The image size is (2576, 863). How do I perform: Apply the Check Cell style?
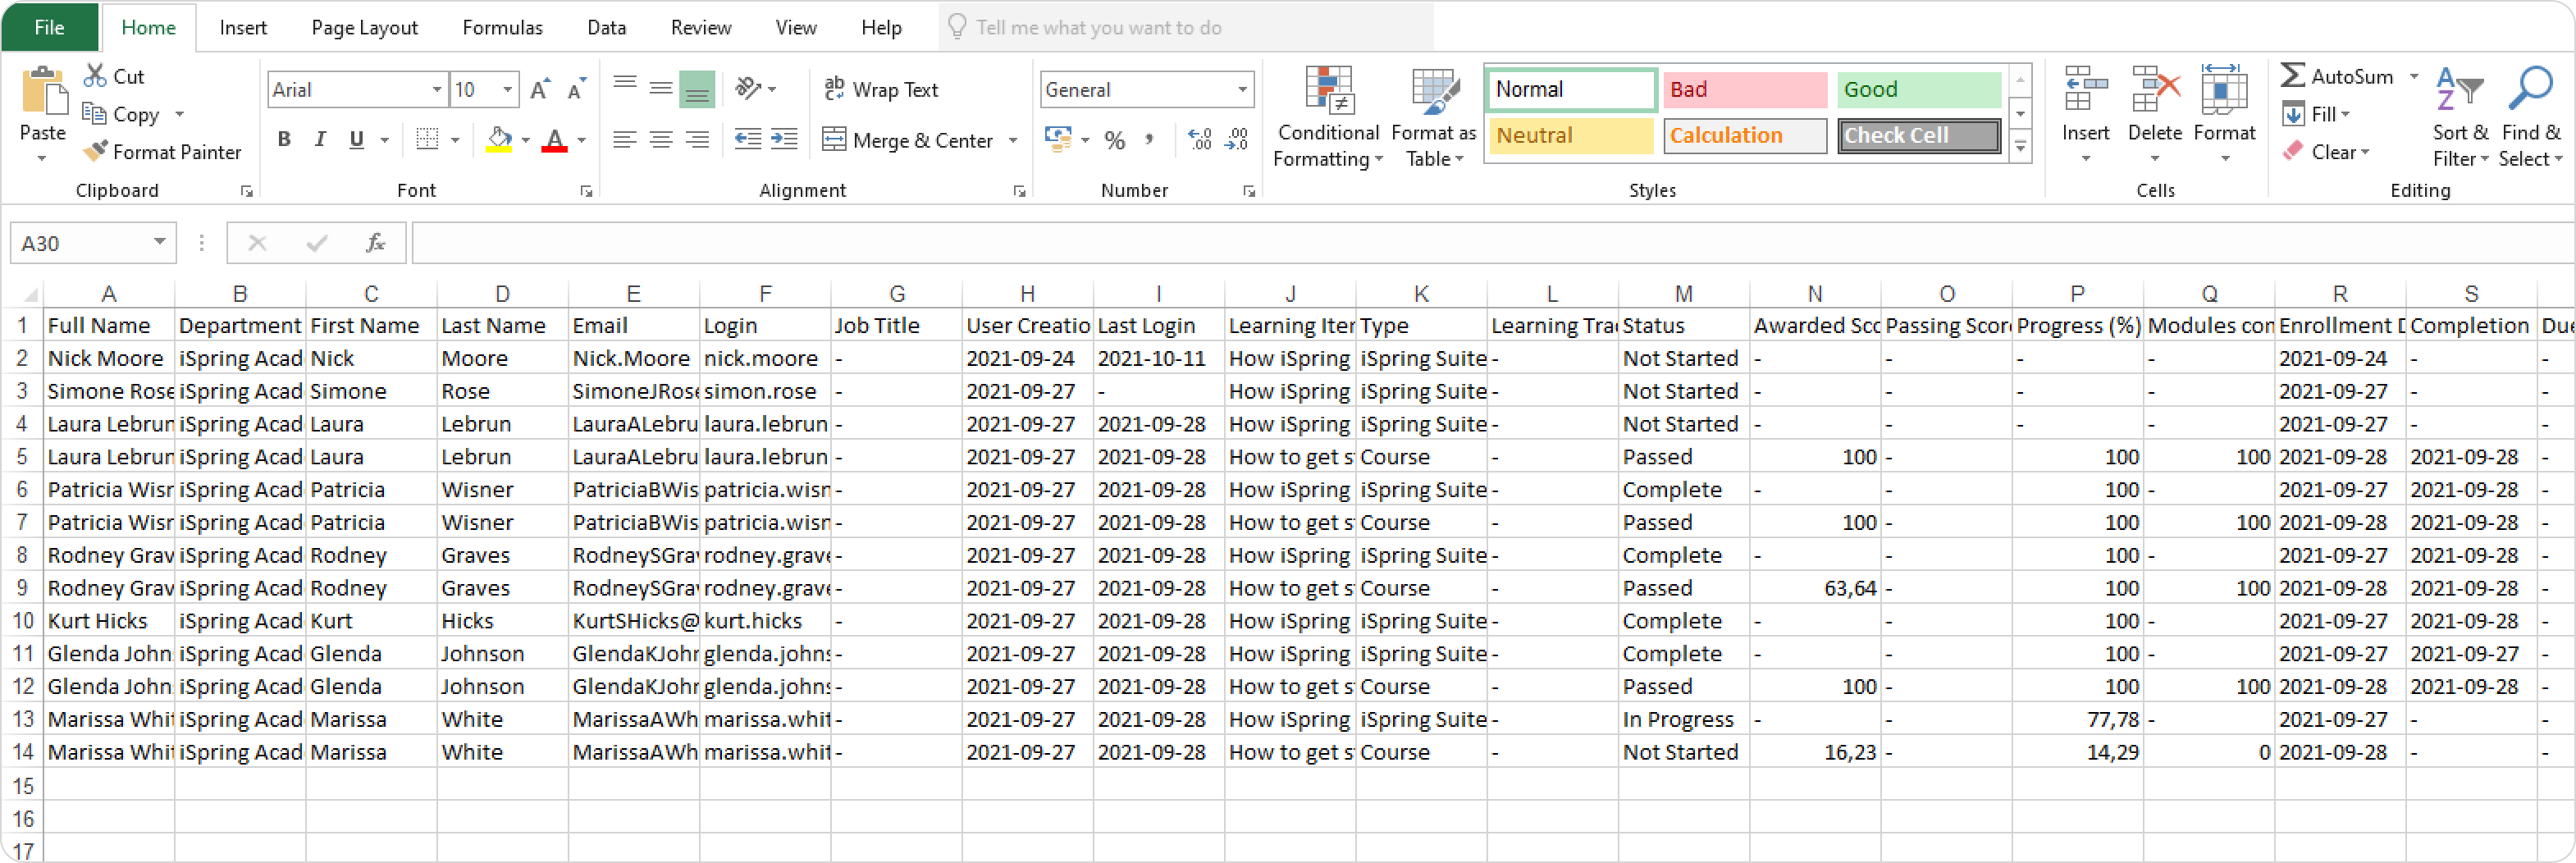click(x=1918, y=136)
